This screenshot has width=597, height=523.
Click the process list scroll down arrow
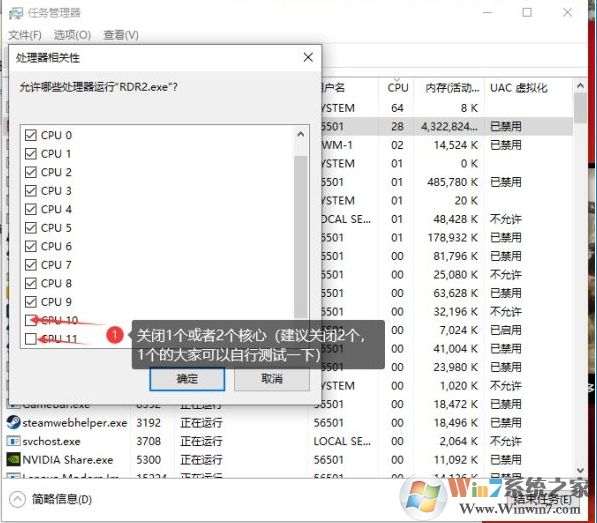(580, 470)
